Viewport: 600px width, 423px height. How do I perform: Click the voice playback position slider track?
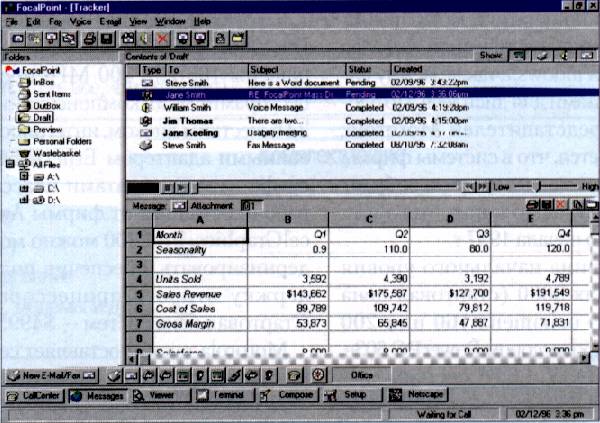[327, 188]
